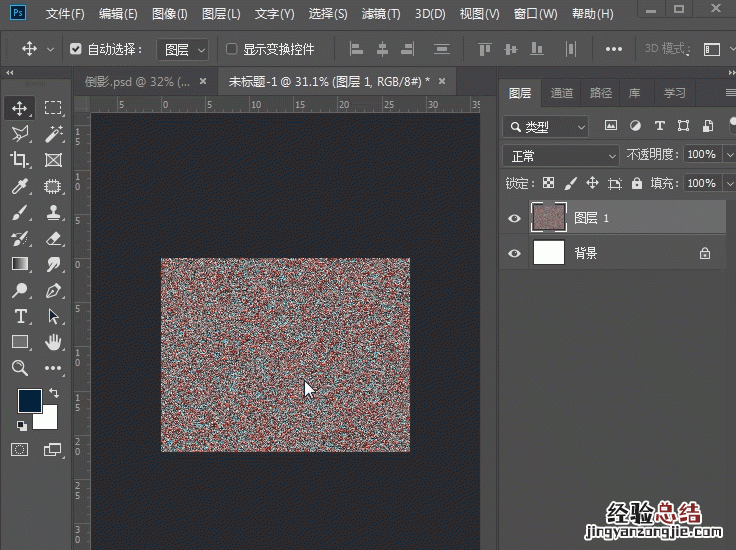The image size is (736, 550).
Task: Select the Hand tool
Action: click(x=53, y=342)
